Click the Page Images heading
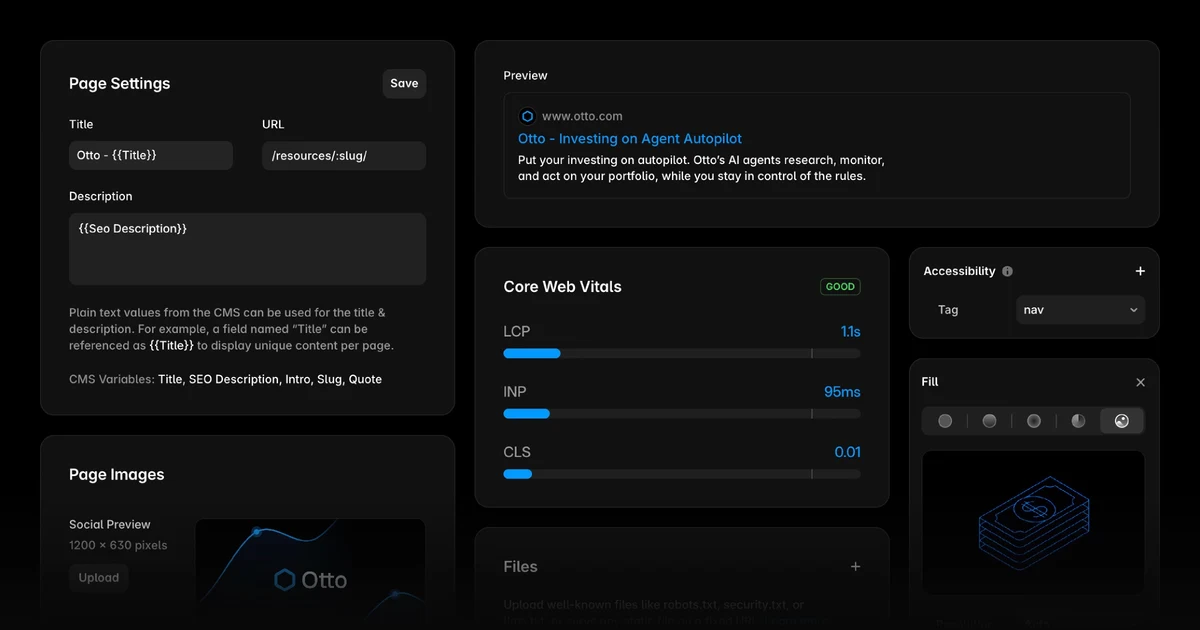Screen dimensions: 1200x630 117,474
